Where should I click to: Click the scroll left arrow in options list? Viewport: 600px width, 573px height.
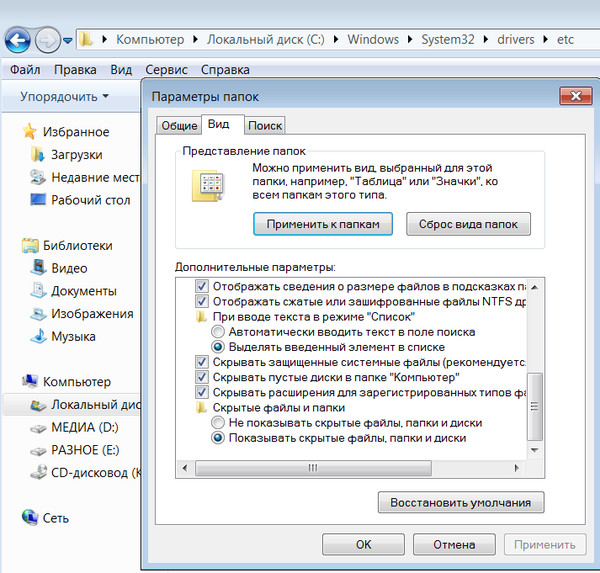coord(185,468)
